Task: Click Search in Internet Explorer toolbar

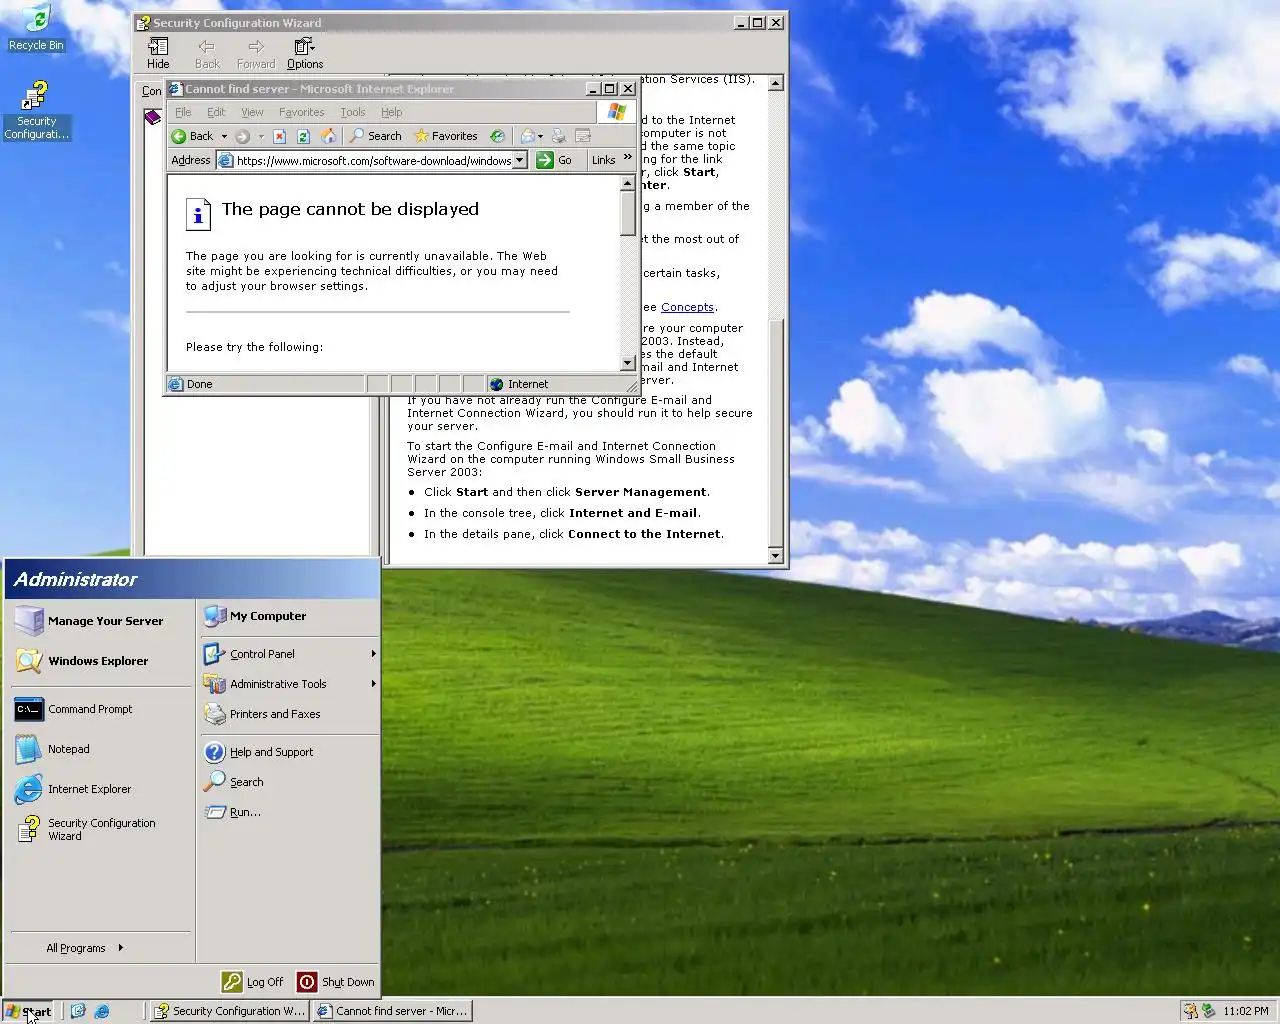Action: point(376,136)
